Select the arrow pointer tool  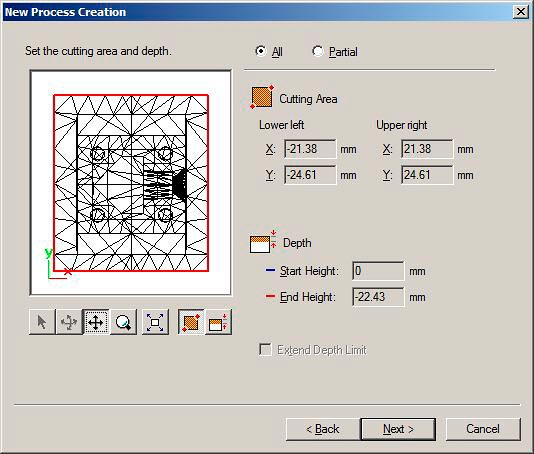click(x=42, y=322)
